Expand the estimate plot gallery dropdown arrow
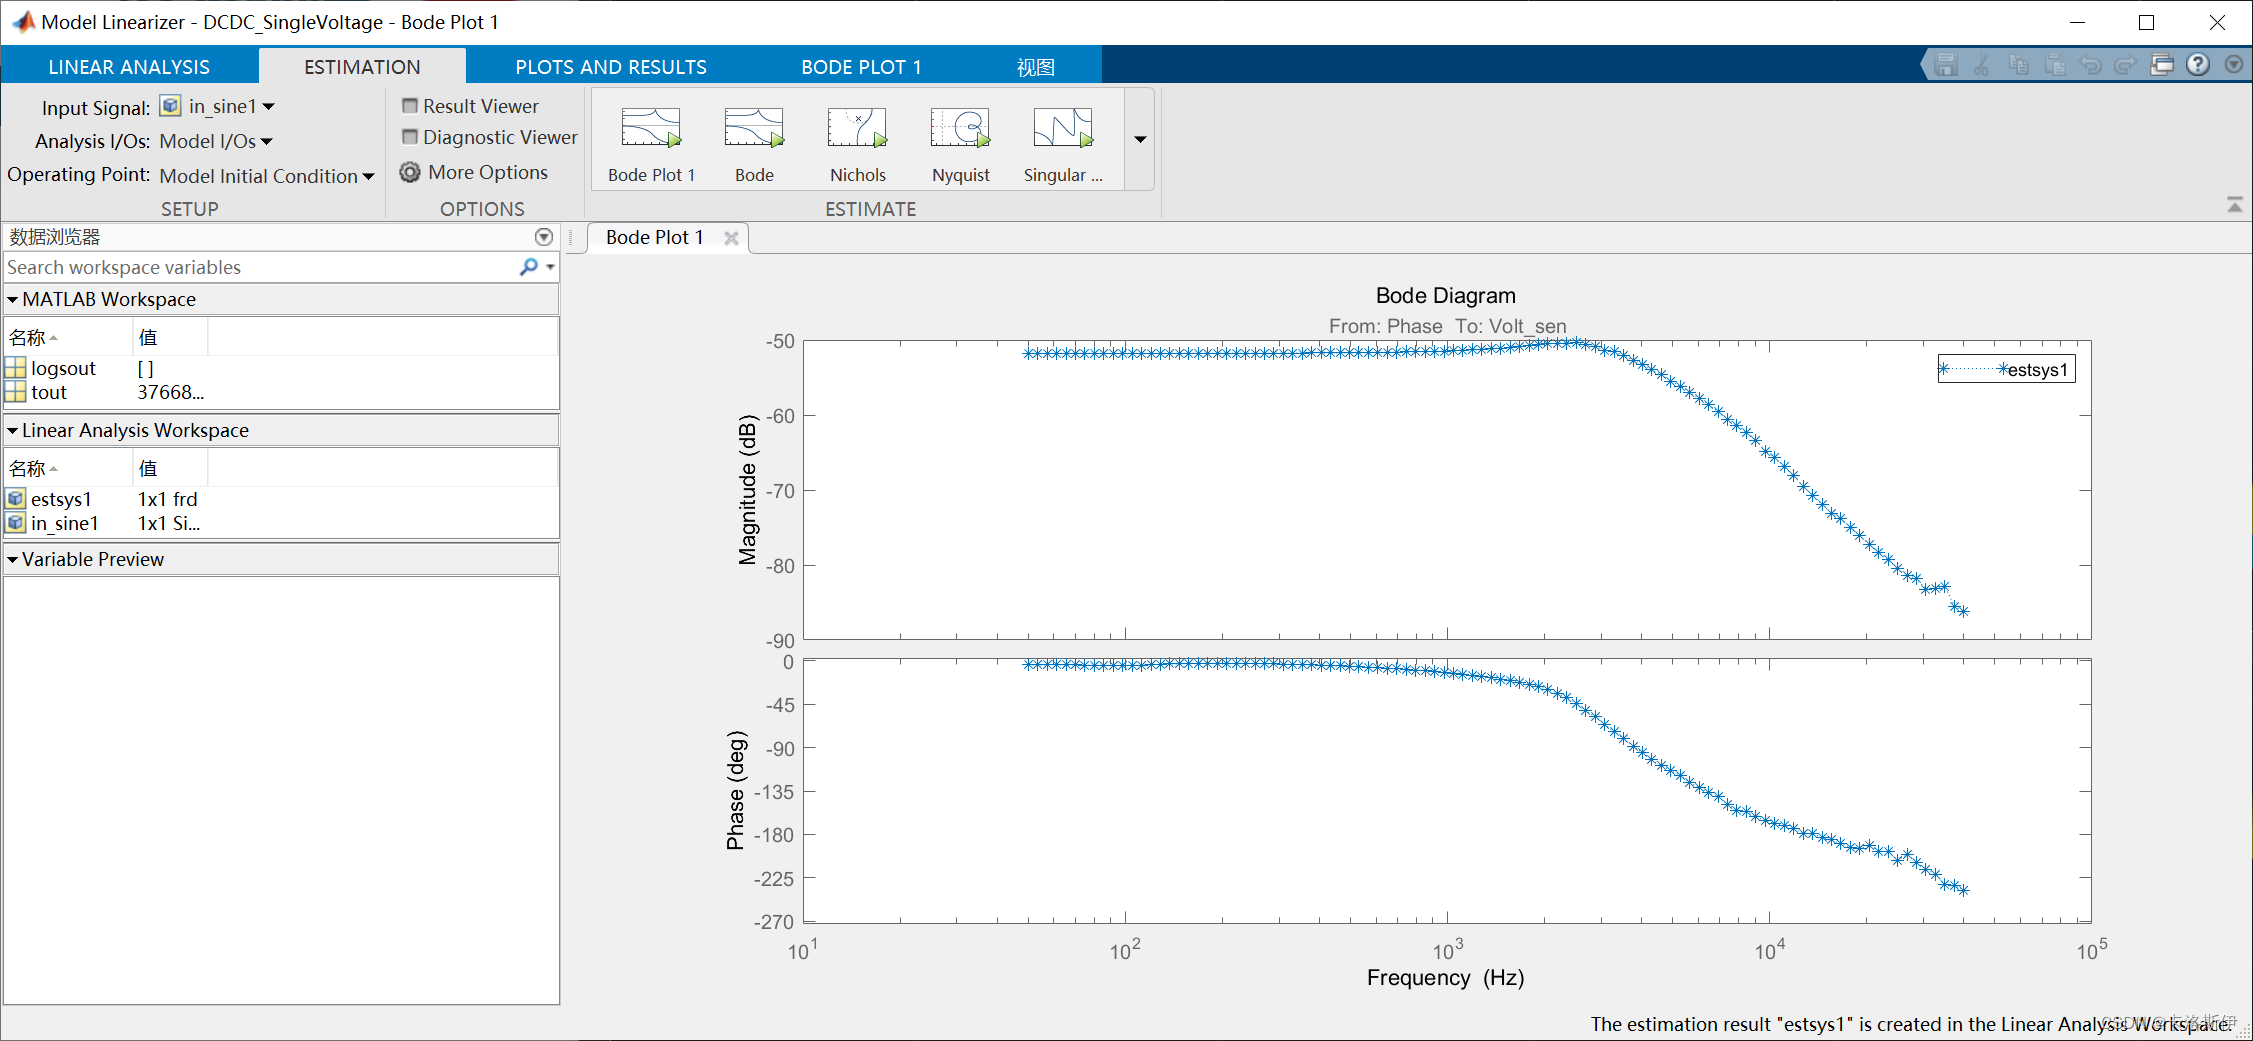 (1140, 139)
